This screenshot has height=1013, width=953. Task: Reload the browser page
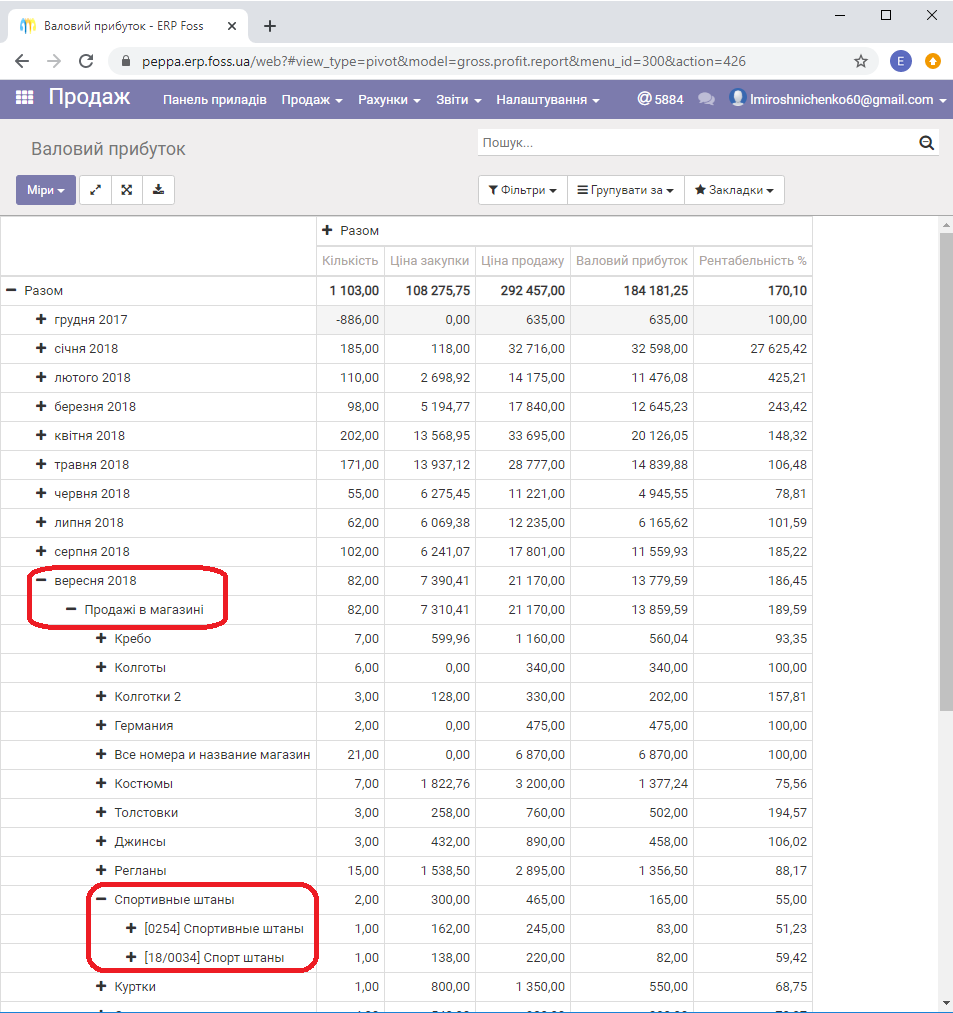[86, 61]
